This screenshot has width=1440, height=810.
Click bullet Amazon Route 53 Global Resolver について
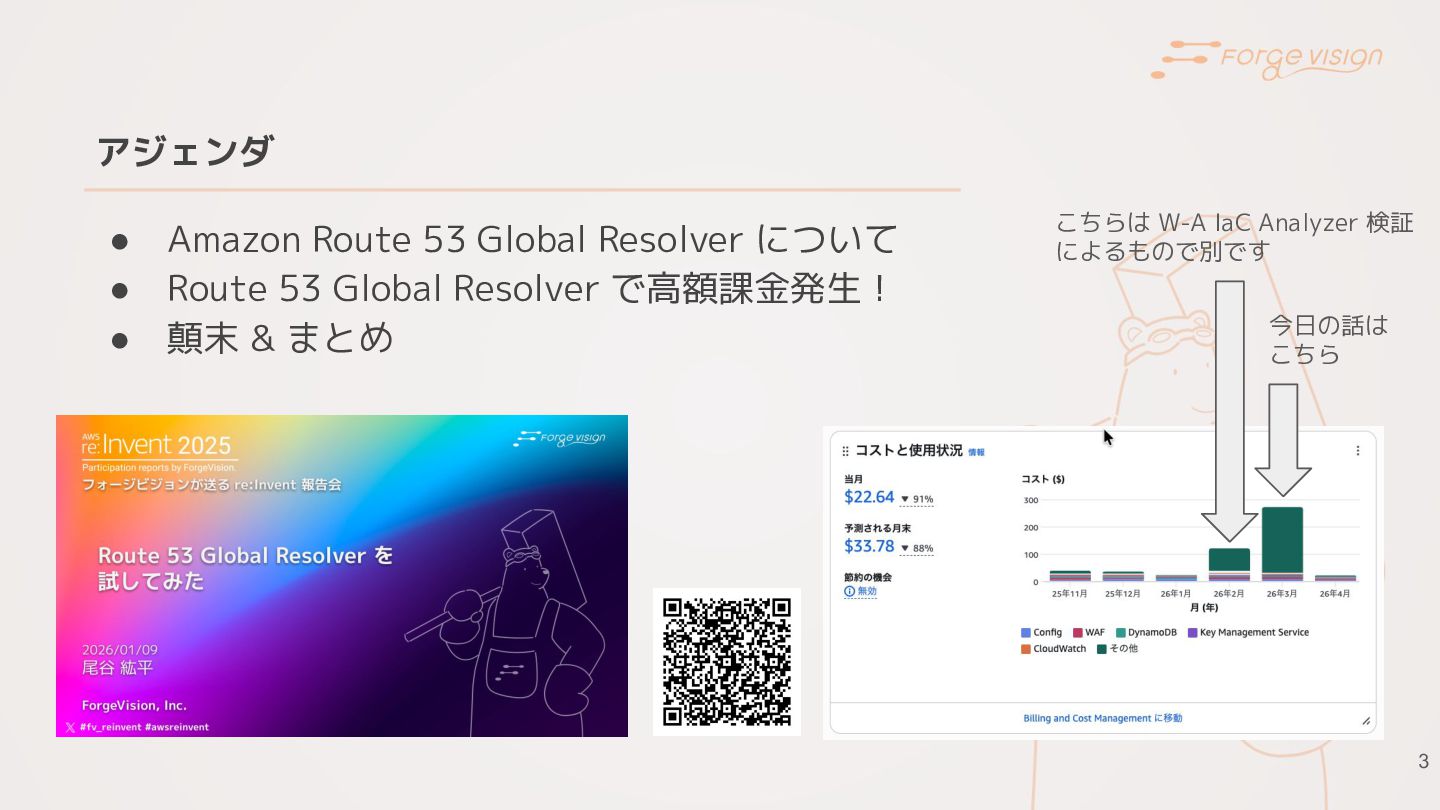pos(533,240)
